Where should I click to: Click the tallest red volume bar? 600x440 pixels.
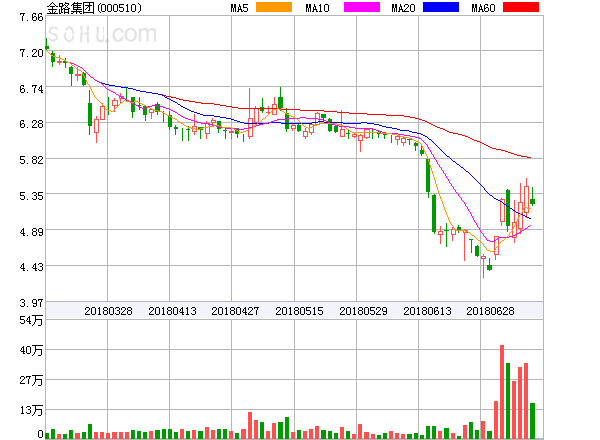click(x=502, y=392)
